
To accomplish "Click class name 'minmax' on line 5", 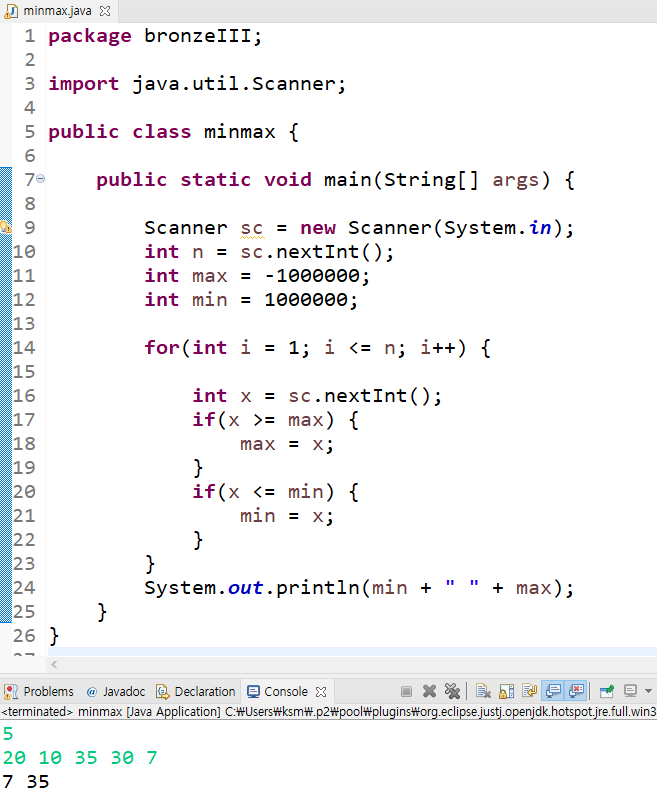I will 239,132.
